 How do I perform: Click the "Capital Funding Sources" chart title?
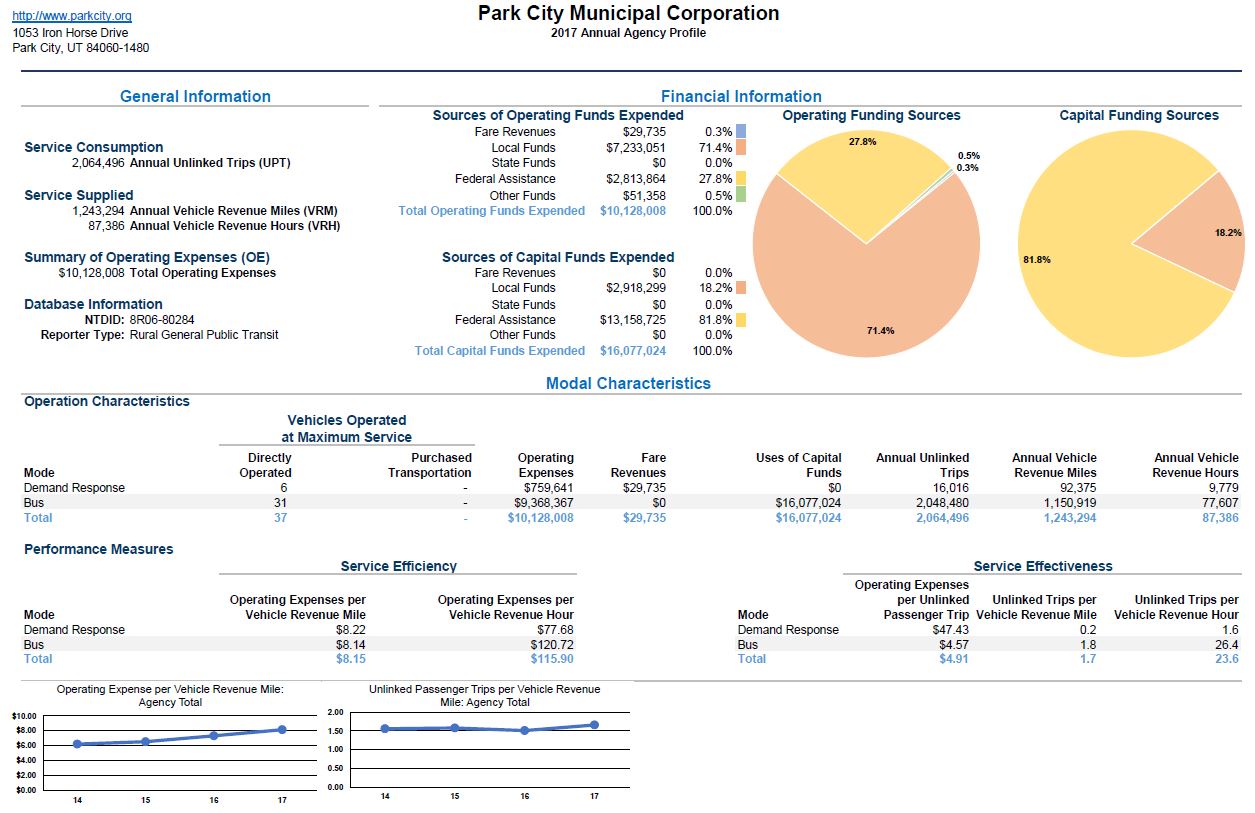pos(1139,115)
